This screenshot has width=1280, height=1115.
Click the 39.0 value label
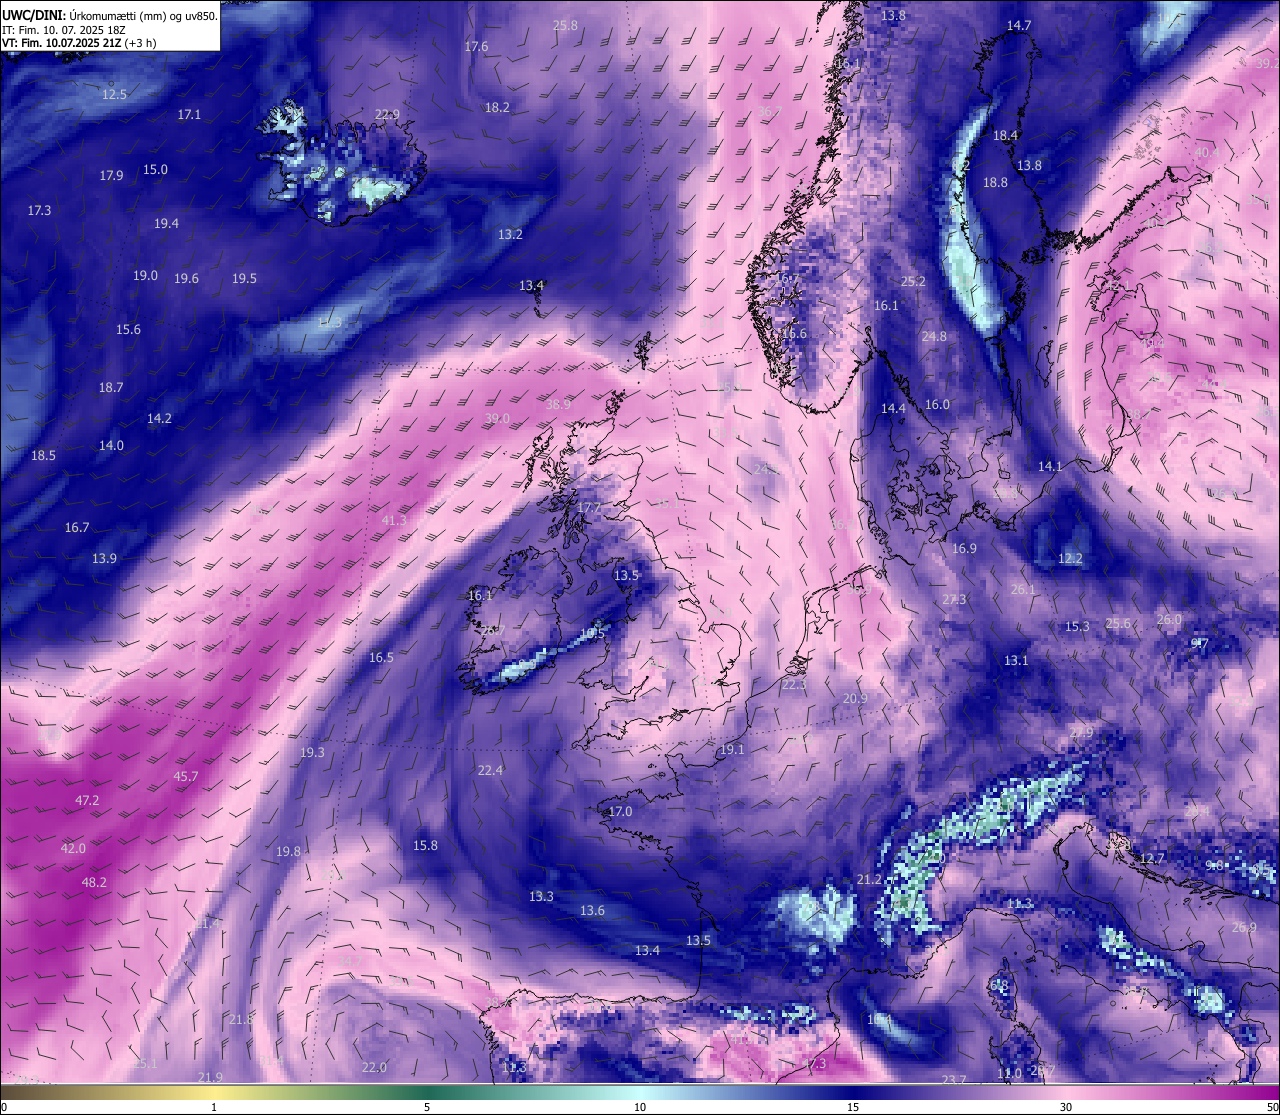497,418
